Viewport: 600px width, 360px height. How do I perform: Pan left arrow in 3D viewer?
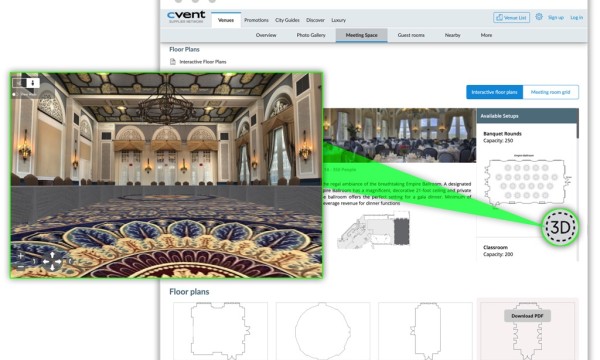(46, 262)
